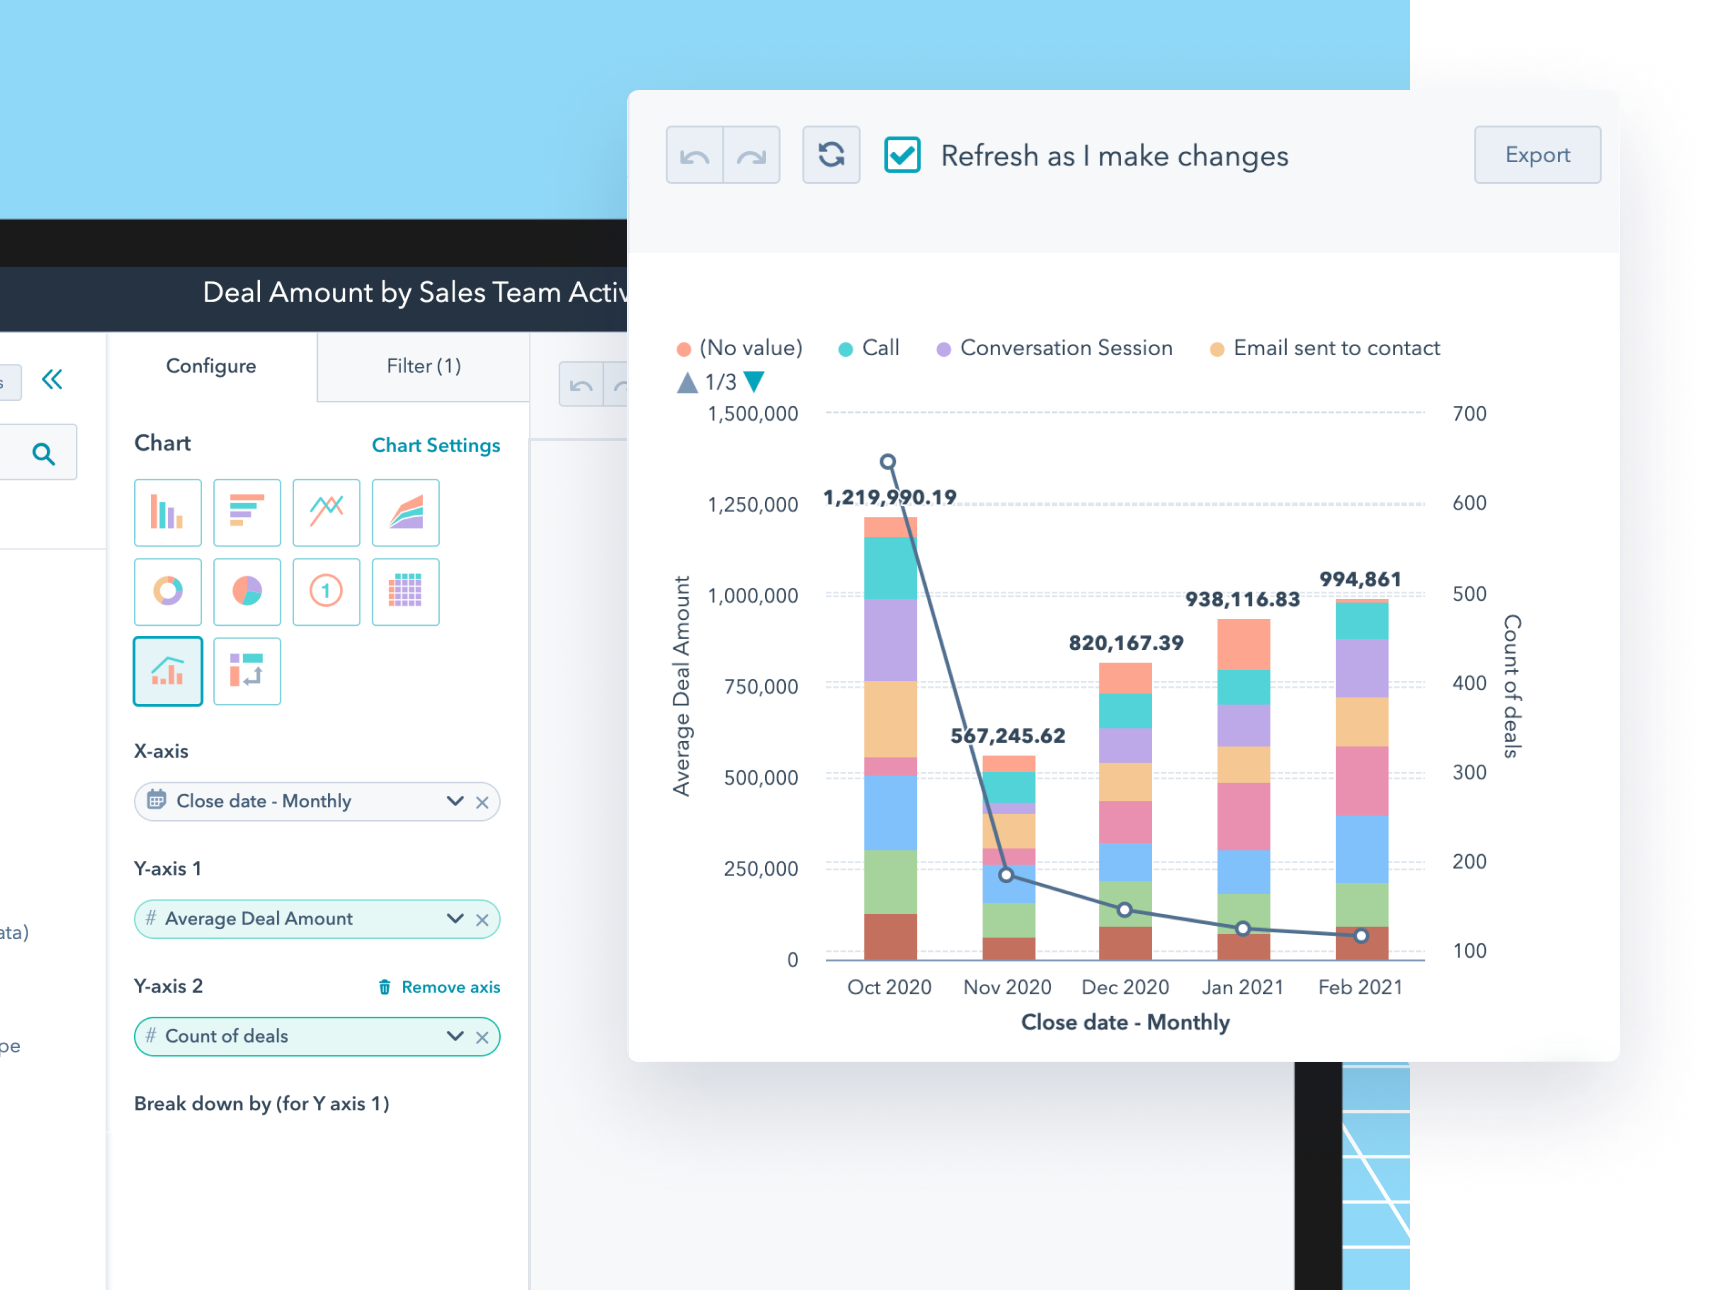Click the search magnifier icon
This screenshot has height=1290, width=1725.
pos(43,454)
